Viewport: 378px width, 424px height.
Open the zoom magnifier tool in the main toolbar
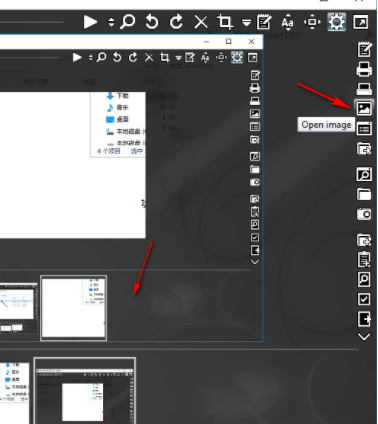click(128, 22)
